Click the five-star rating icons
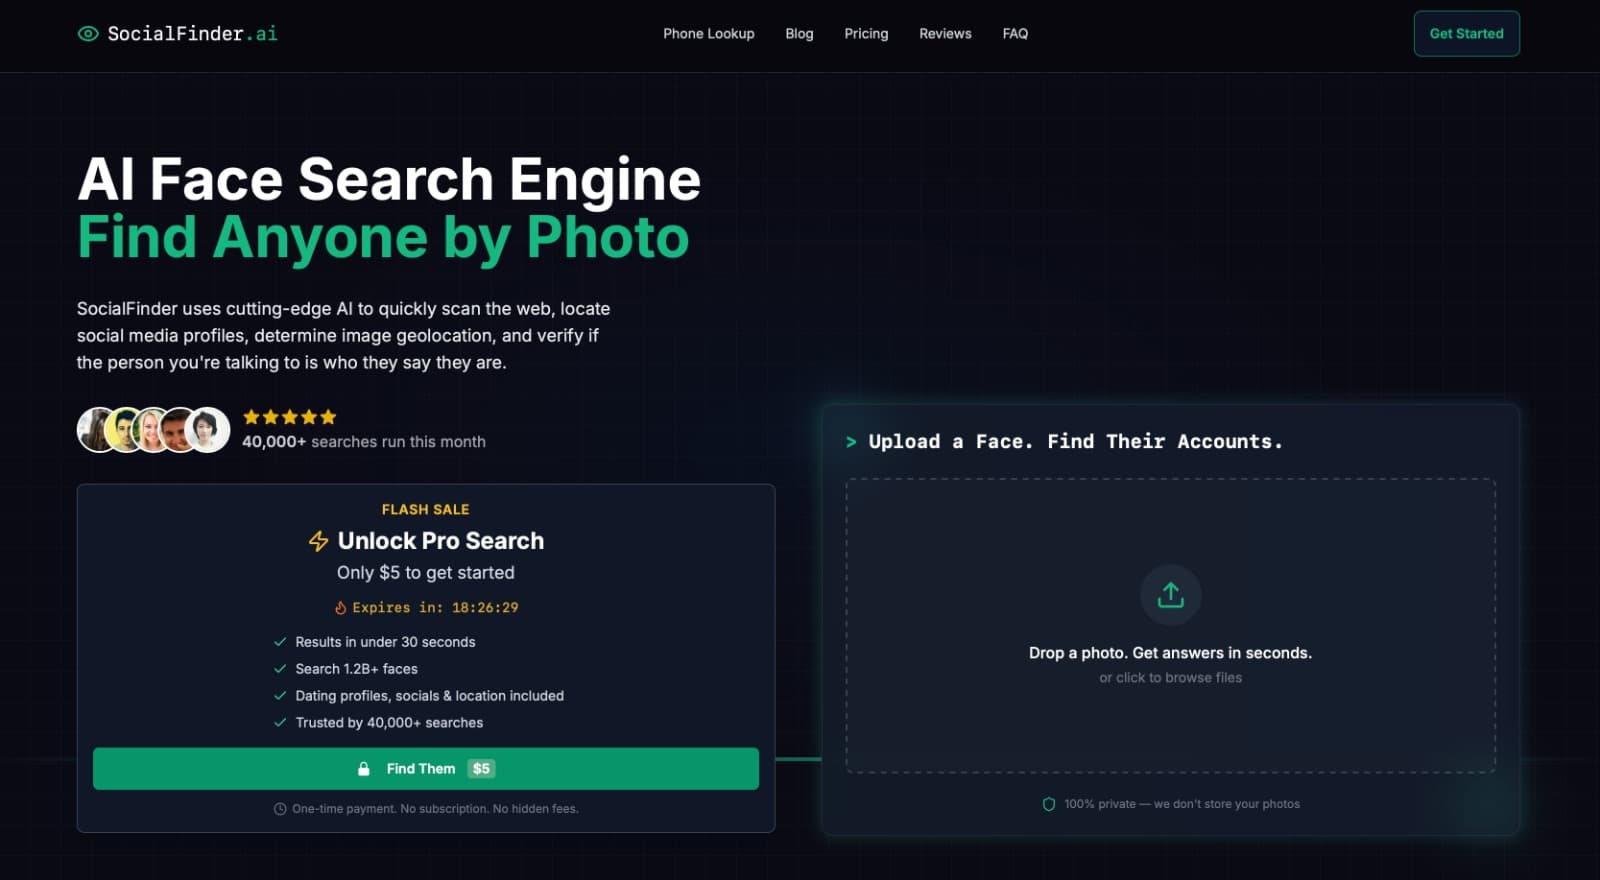The height and width of the screenshot is (880, 1600). 289,417
